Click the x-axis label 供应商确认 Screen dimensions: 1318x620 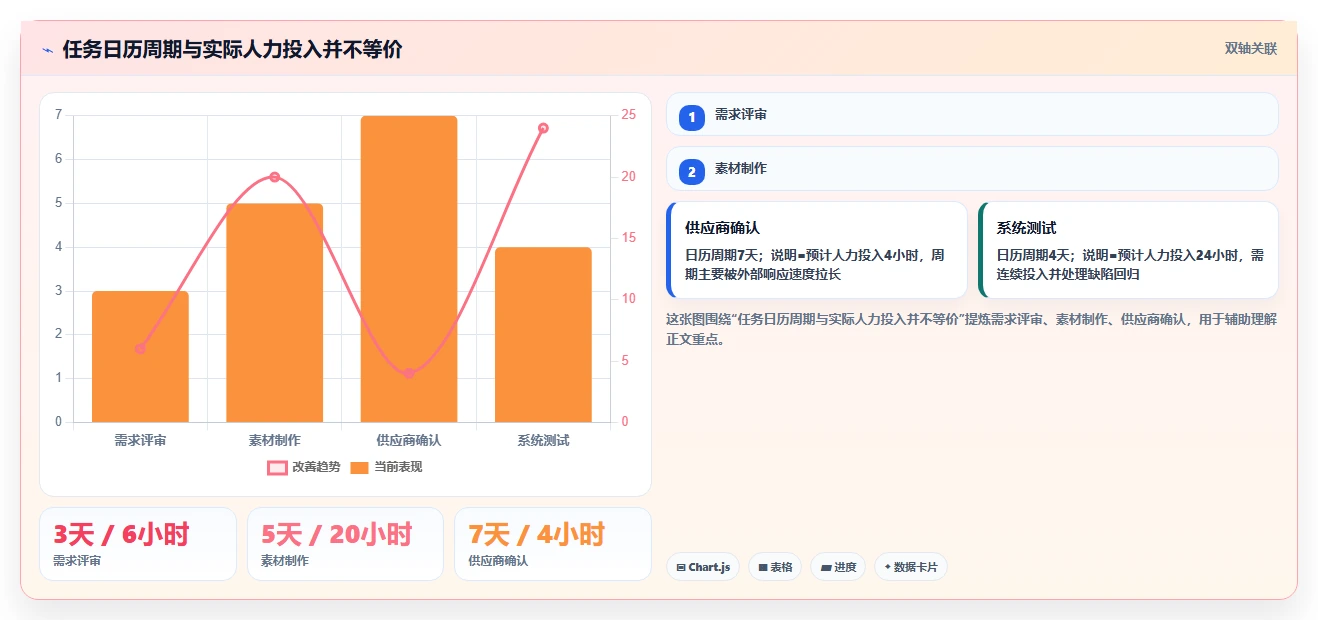409,440
